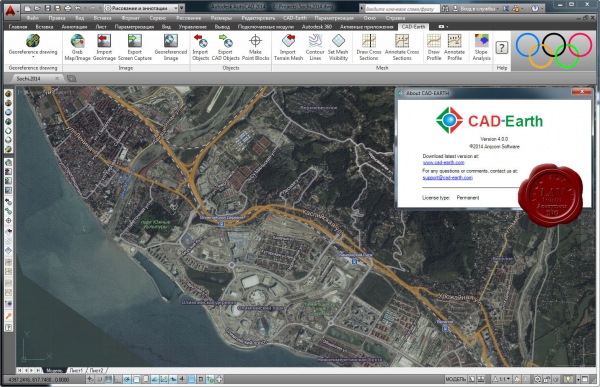The image size is (600, 387).
Task: Click the first-layout navigation arrow
Action: (19, 371)
